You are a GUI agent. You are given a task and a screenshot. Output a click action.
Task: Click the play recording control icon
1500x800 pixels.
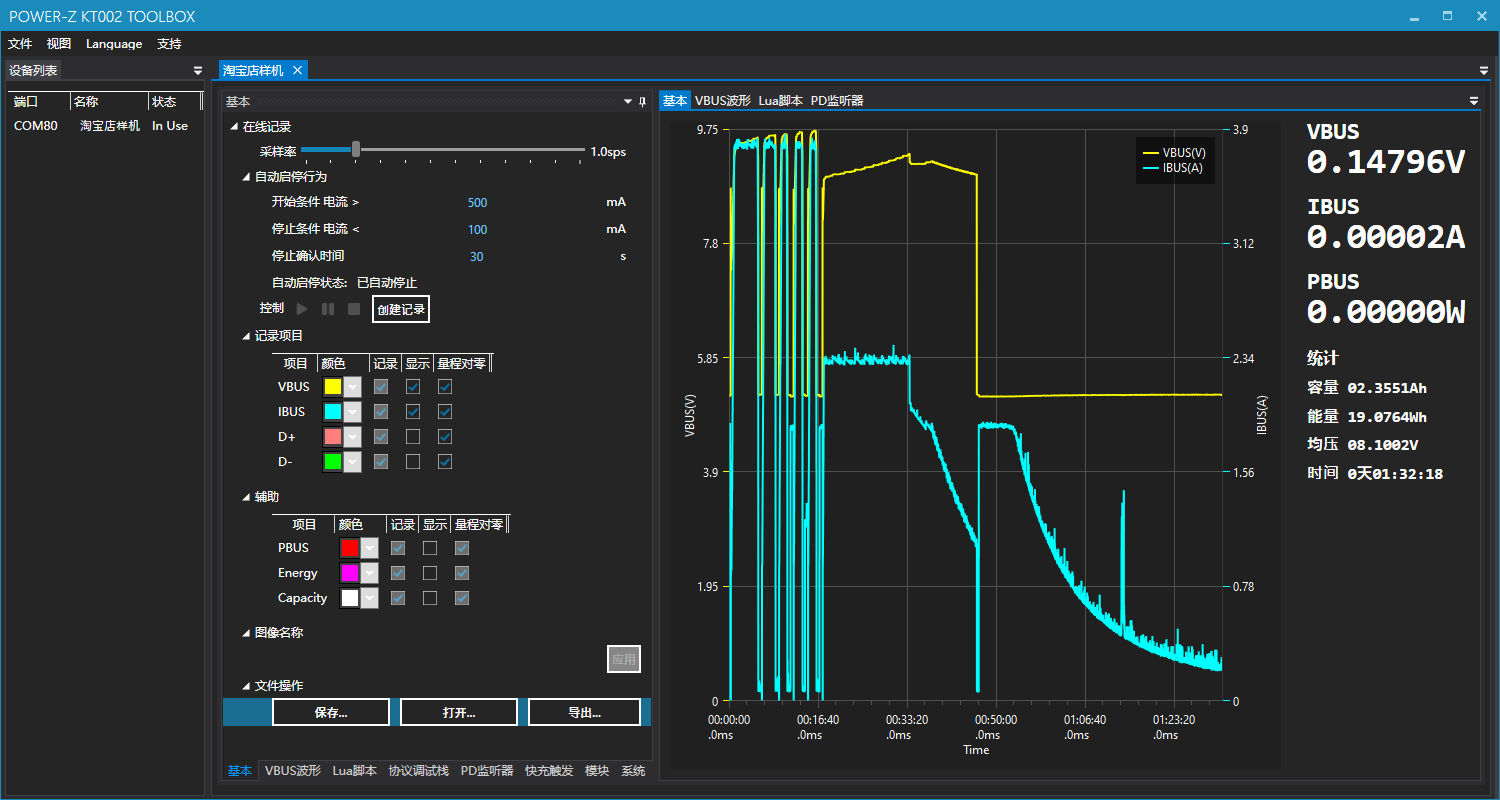(x=302, y=309)
